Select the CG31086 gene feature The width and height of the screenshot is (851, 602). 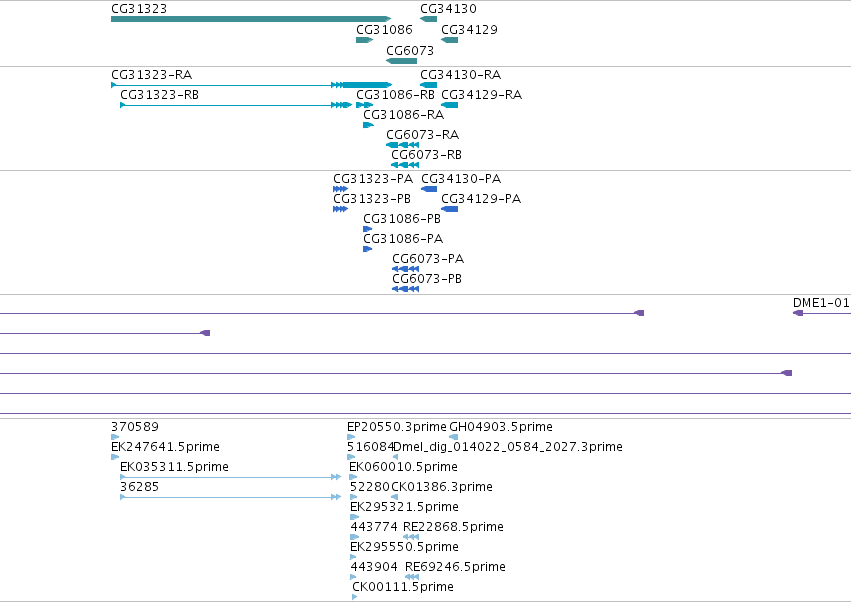click(364, 40)
